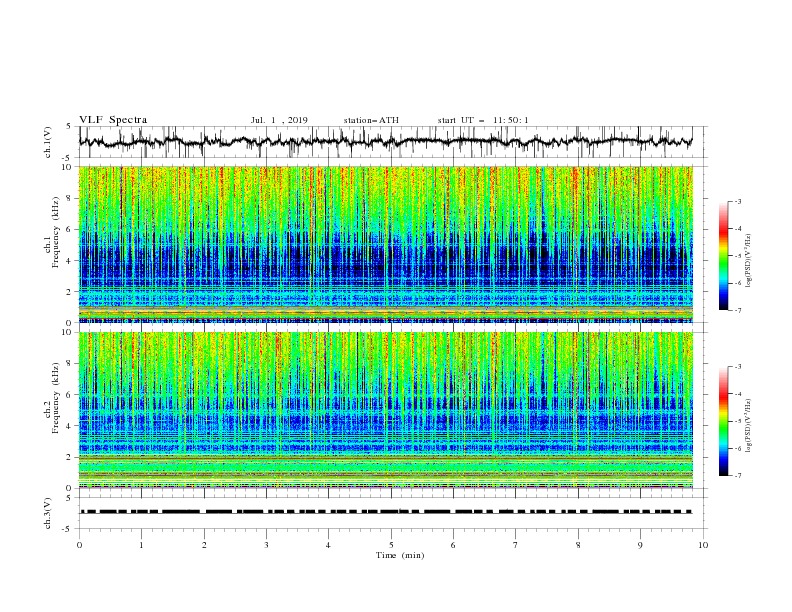The width and height of the screenshot is (792, 612).
Task: Click the "Time (min)" axis label
Action: pyautogui.click(x=400, y=555)
